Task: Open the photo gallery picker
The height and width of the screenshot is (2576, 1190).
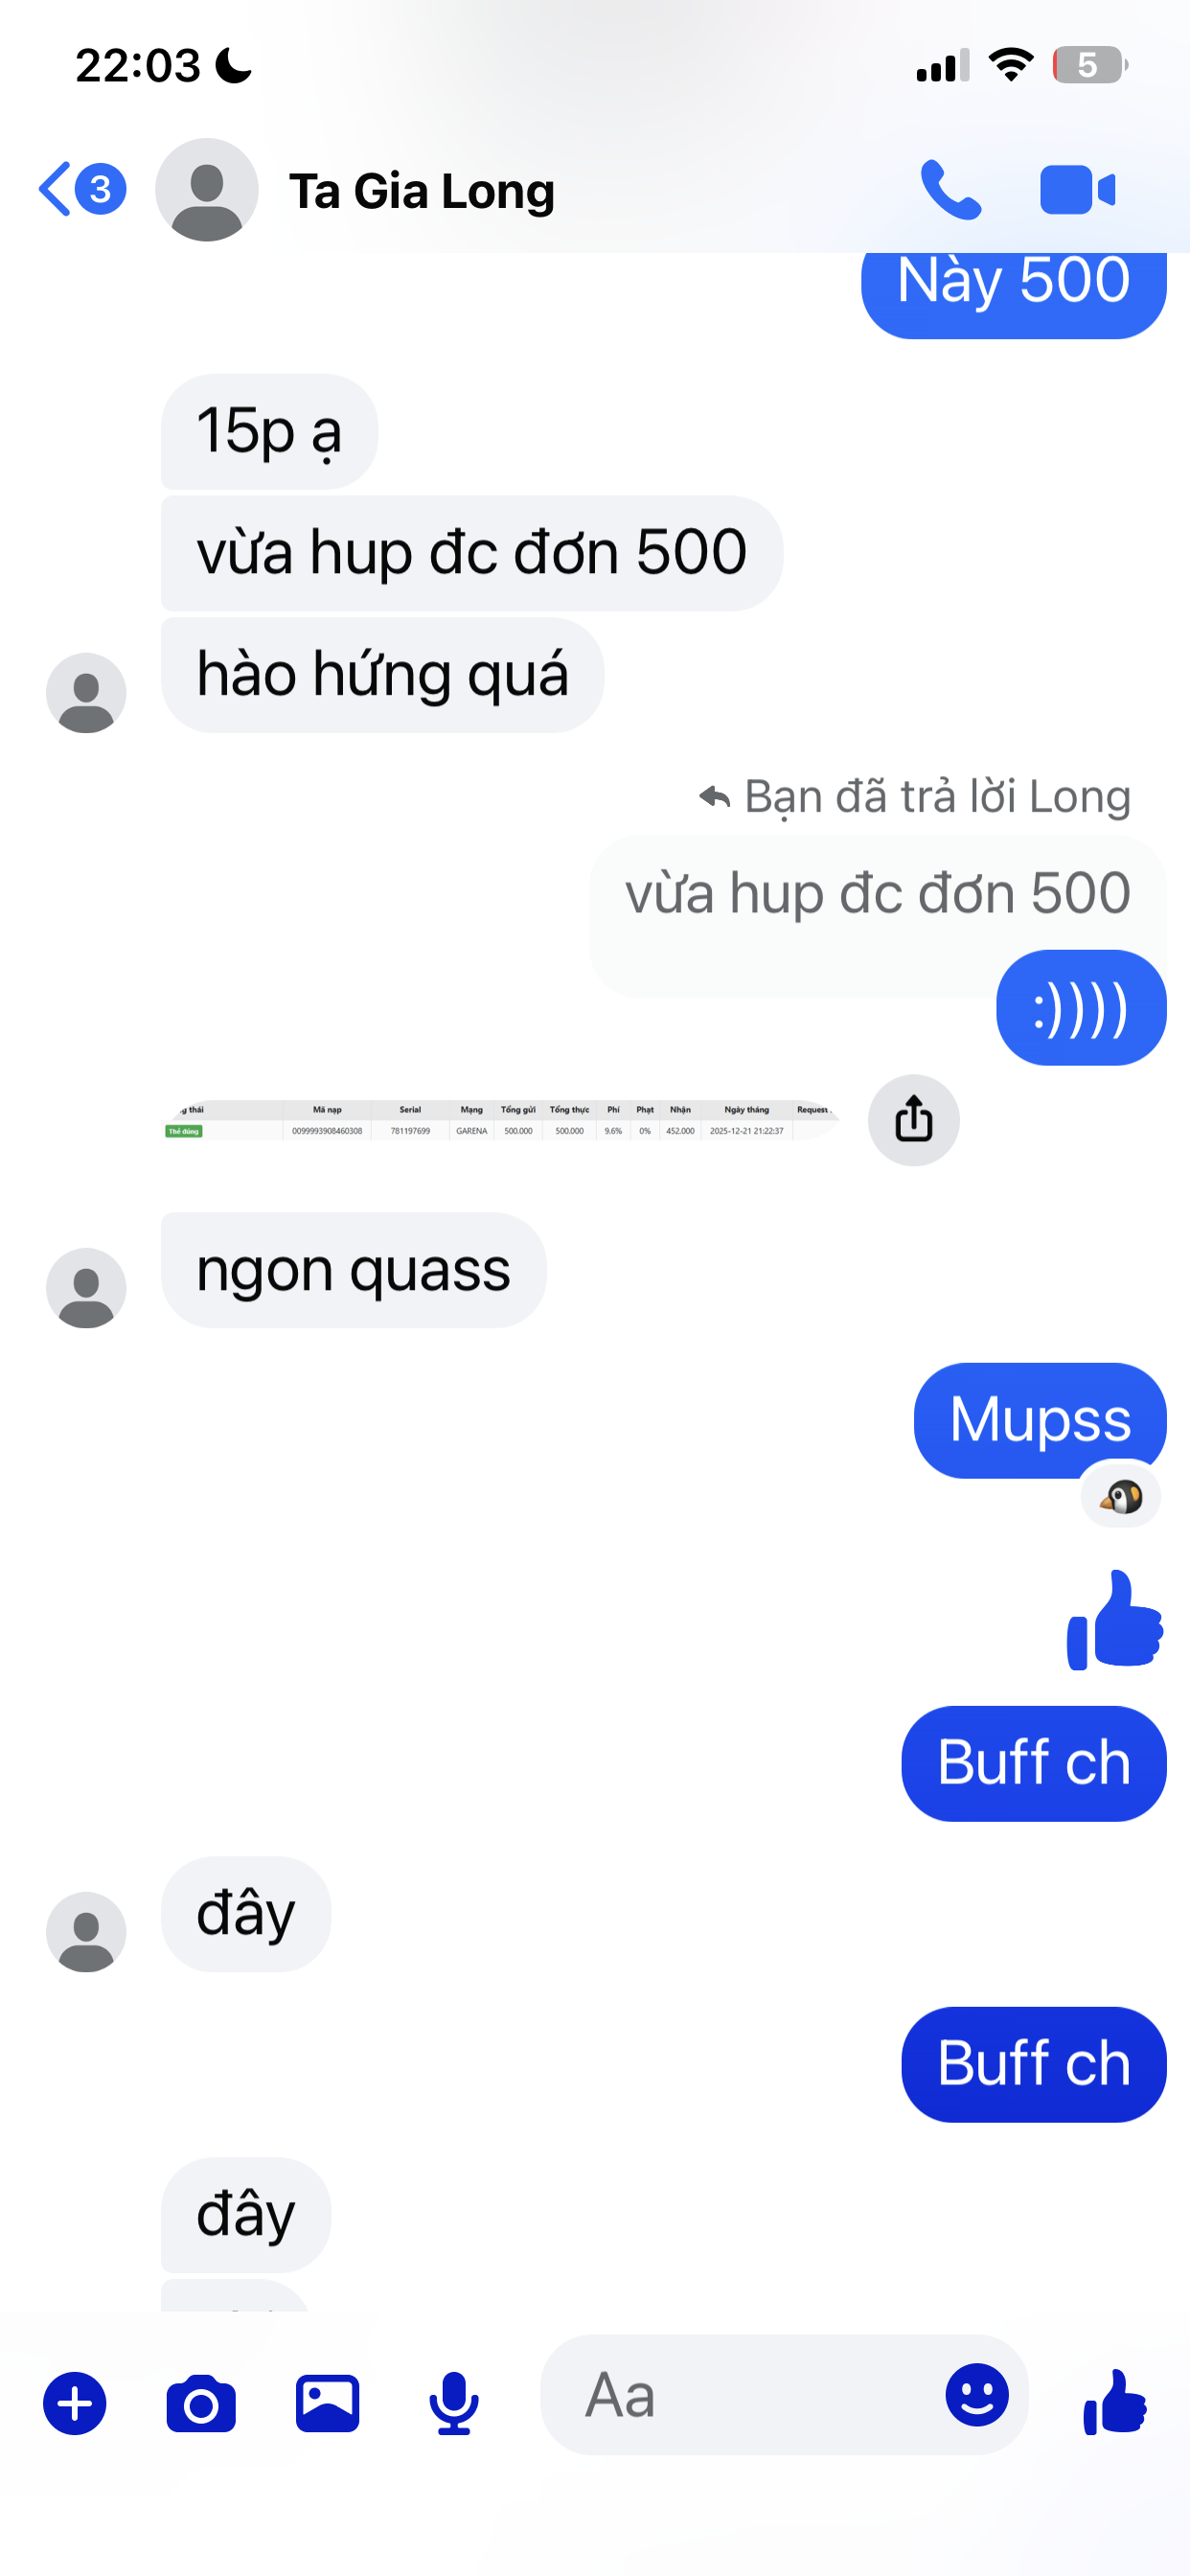Action: (328, 2403)
